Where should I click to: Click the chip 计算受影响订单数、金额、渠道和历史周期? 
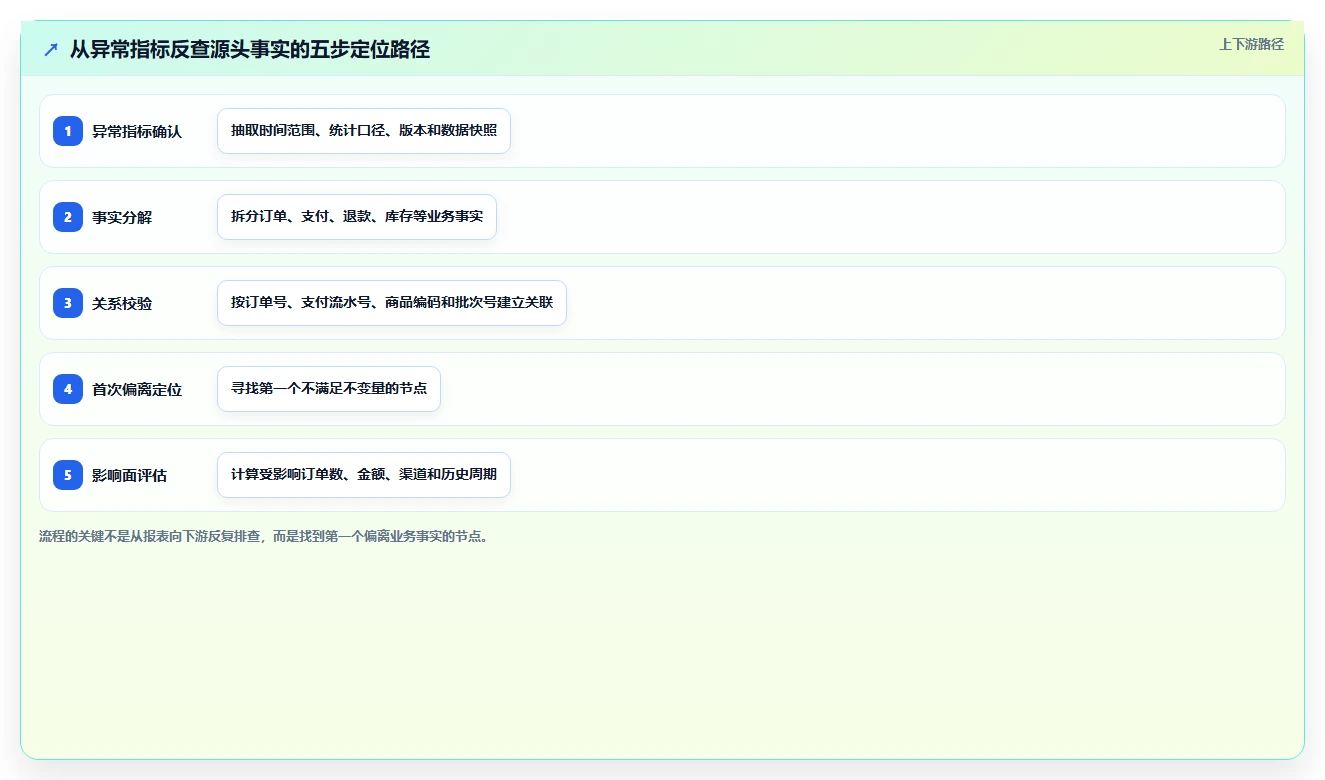click(x=364, y=475)
